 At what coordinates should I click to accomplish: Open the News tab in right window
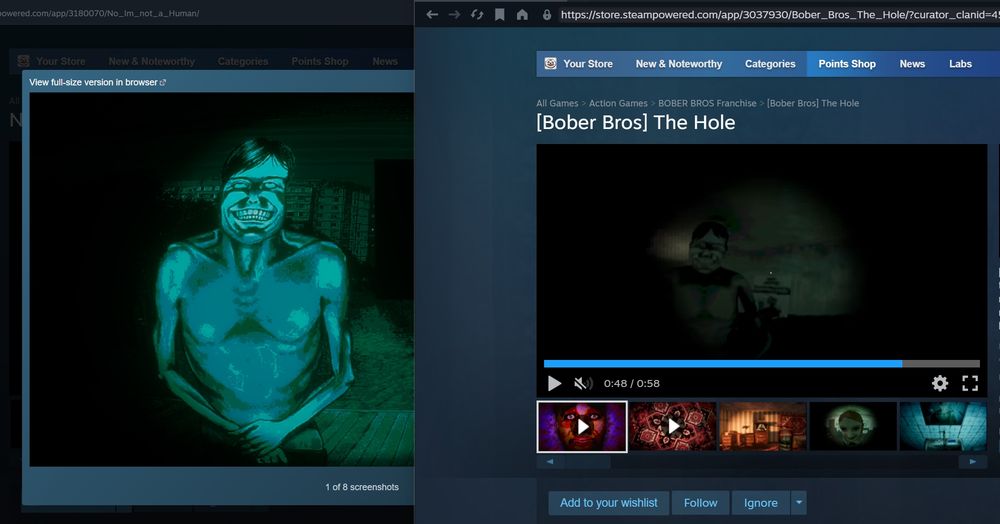pos(912,64)
